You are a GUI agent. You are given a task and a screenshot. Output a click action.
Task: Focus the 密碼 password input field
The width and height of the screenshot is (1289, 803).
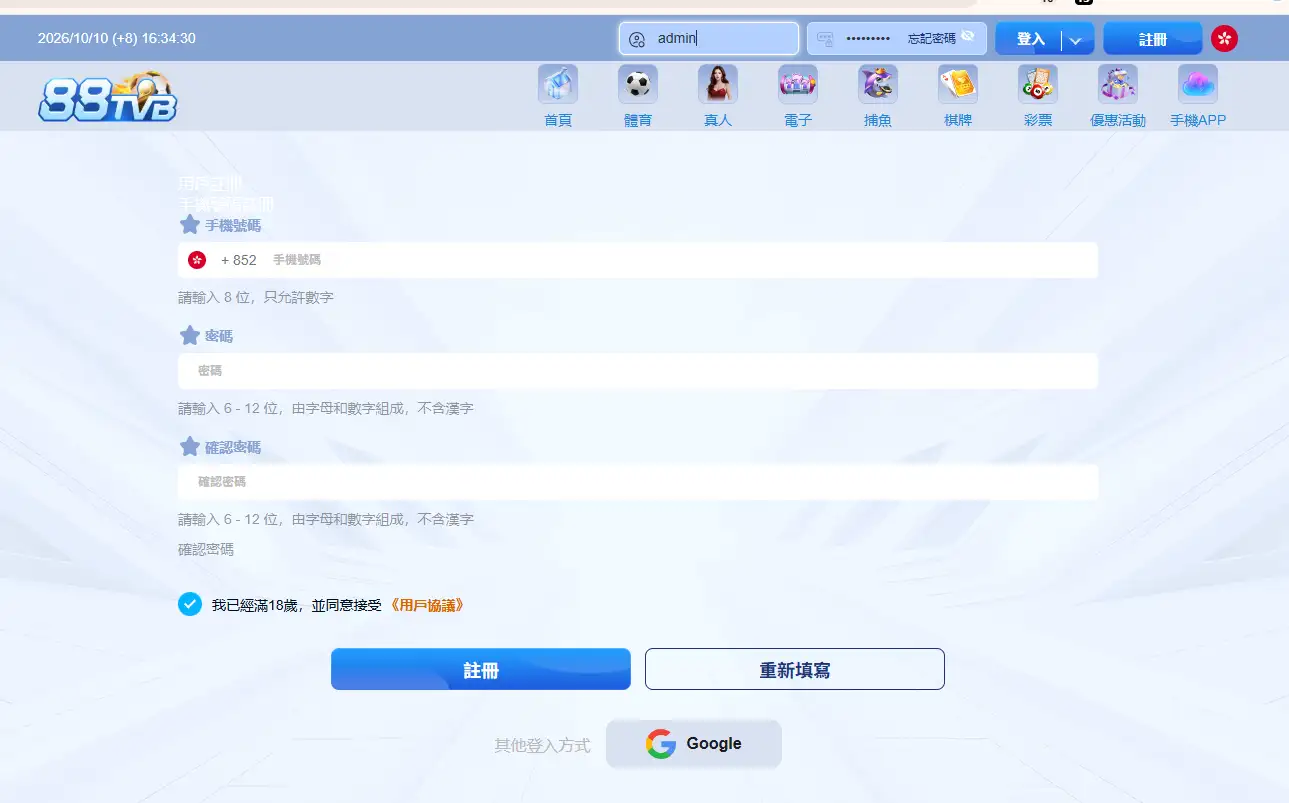(638, 371)
